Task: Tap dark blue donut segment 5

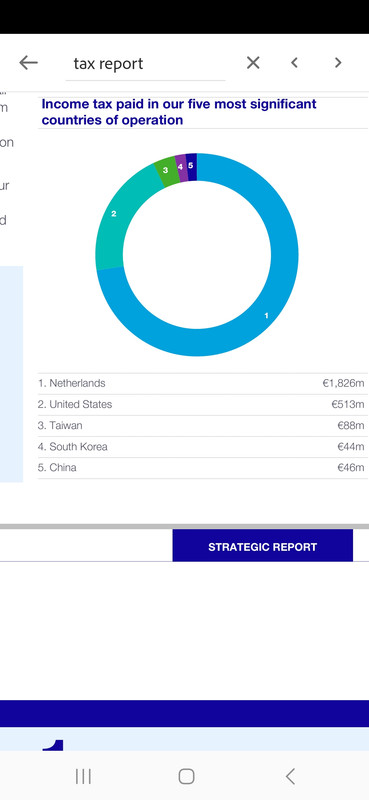Action: click(x=191, y=166)
